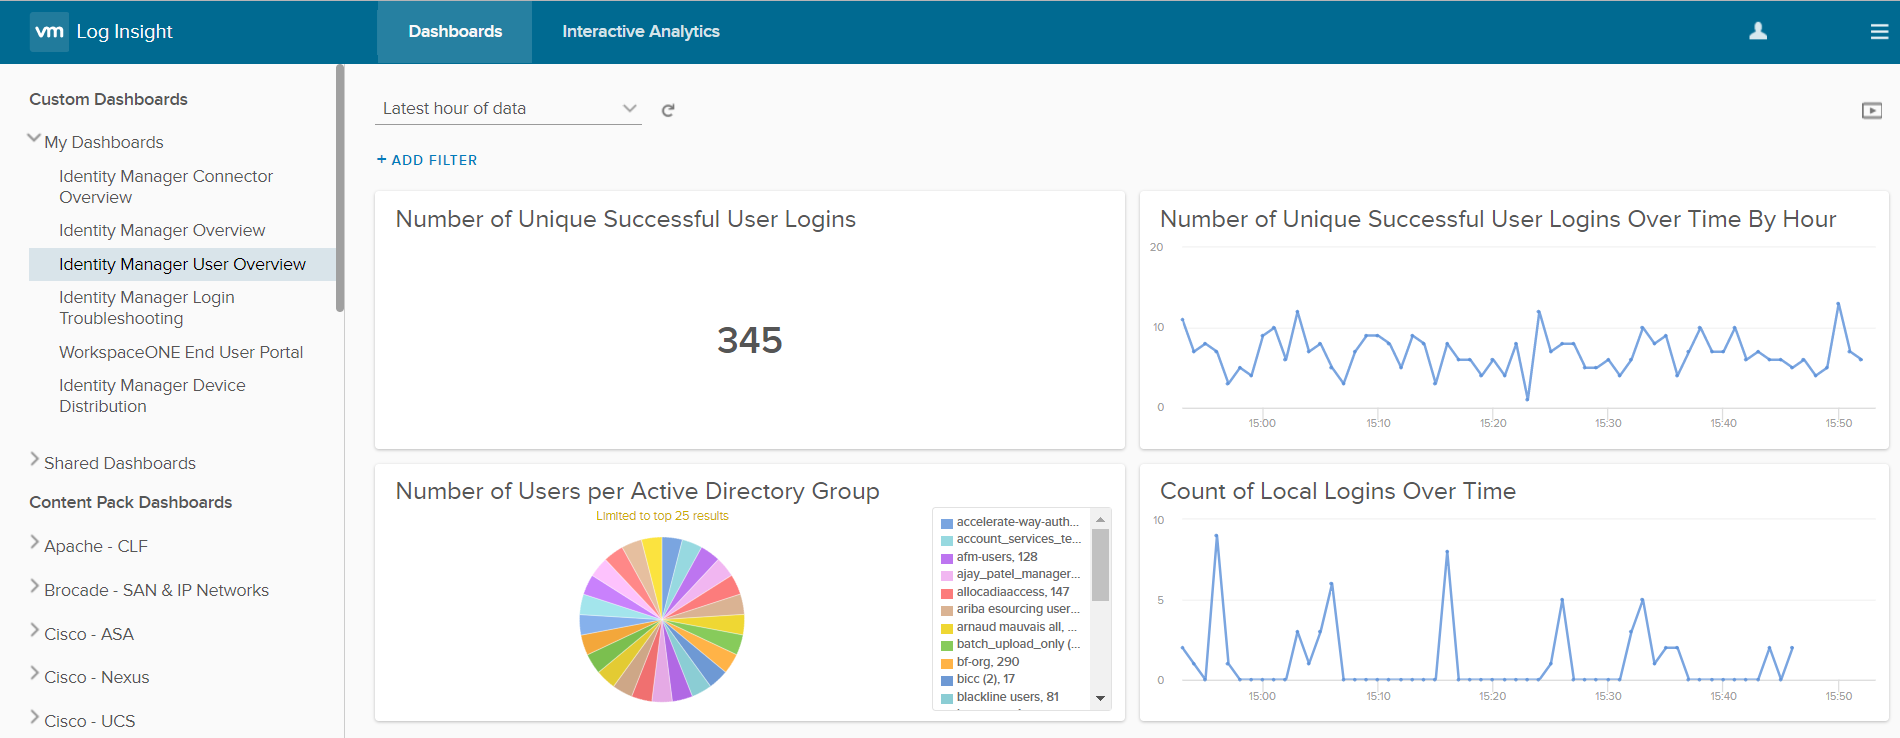Expand Cisco - ASA content pack
Viewport: 1900px width, 738px height.
[35, 631]
